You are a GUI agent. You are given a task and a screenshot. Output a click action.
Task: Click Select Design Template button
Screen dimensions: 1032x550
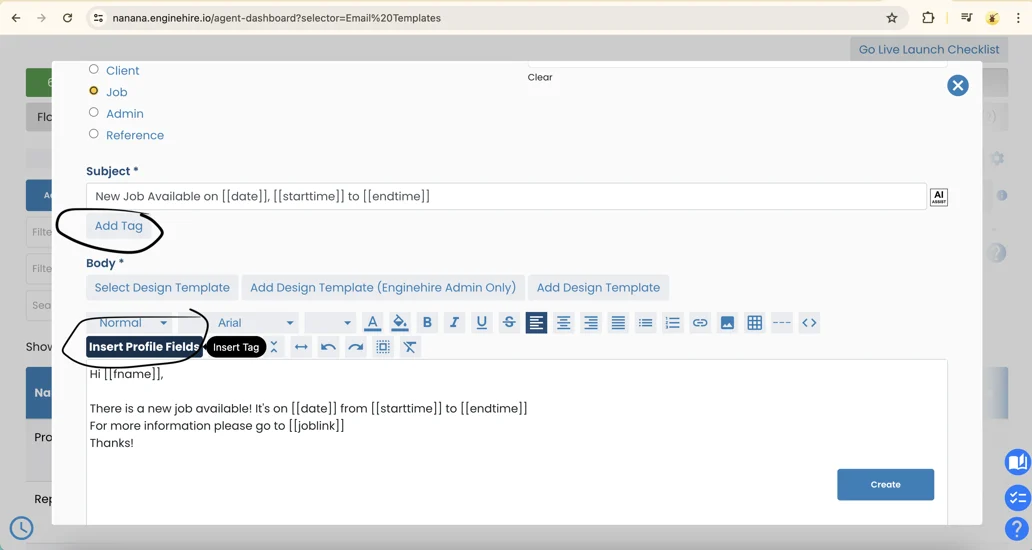coord(162,288)
